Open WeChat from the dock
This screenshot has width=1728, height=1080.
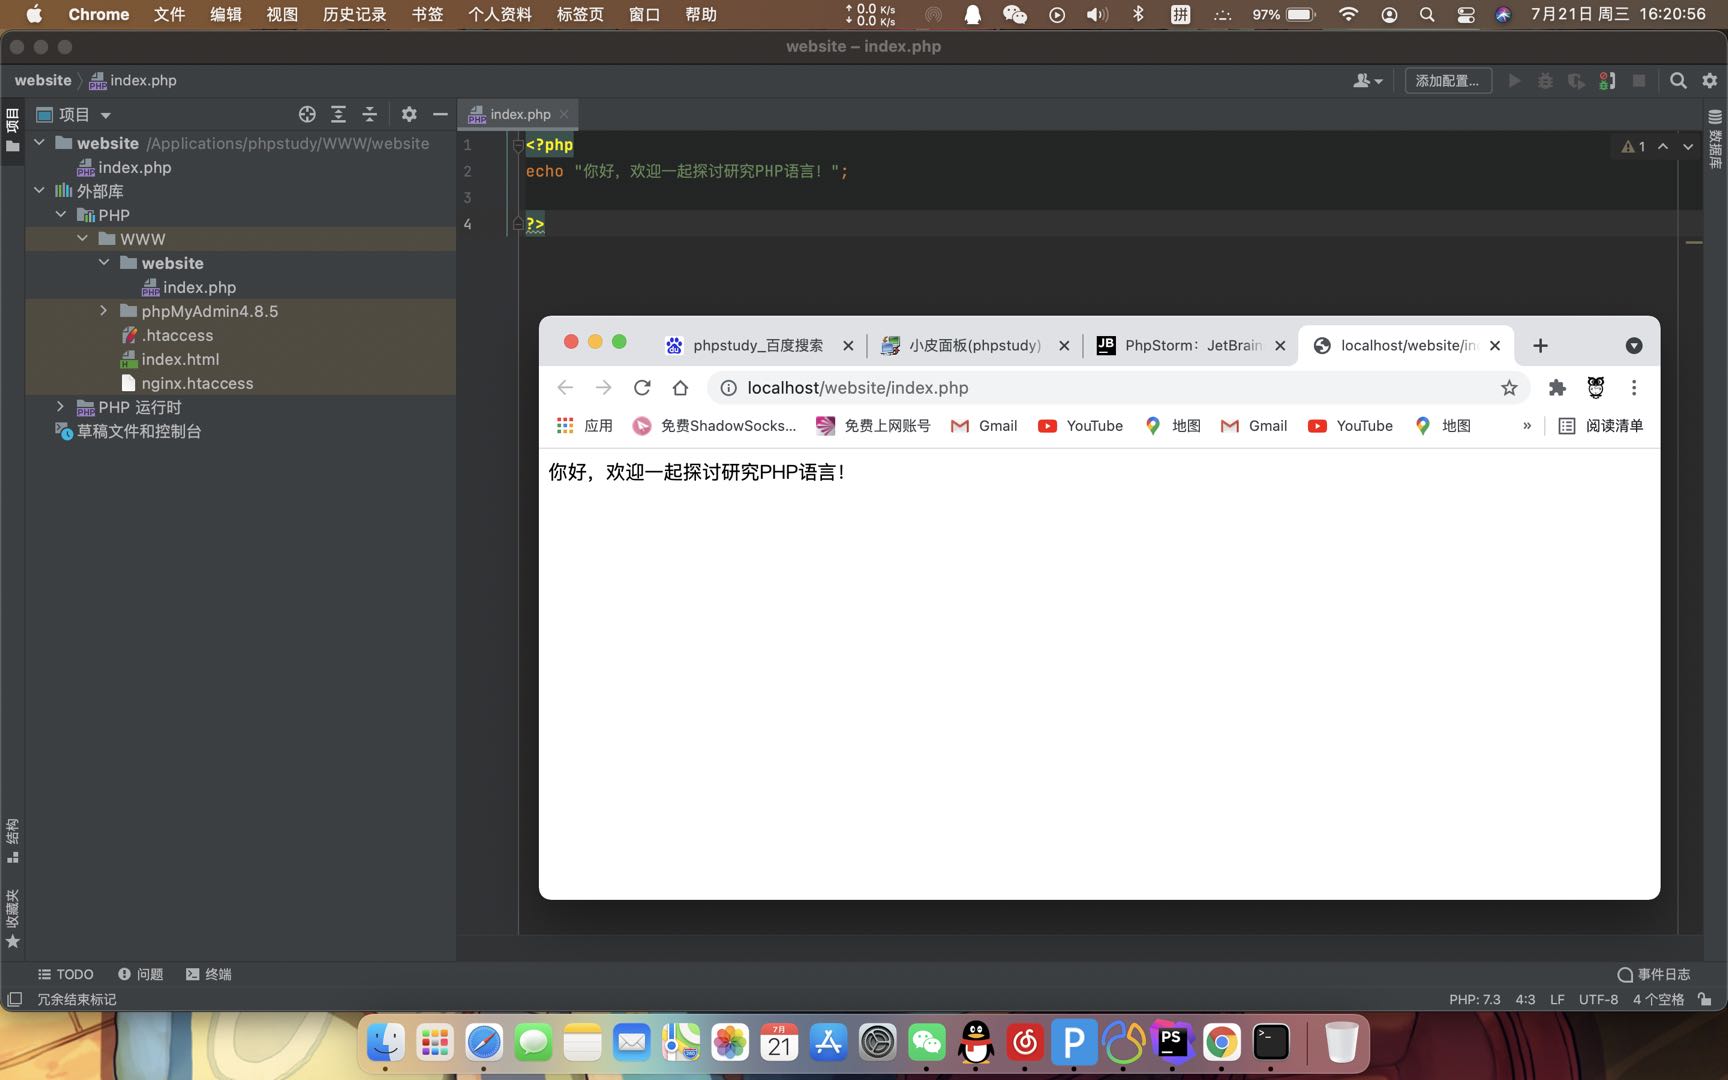[927, 1043]
